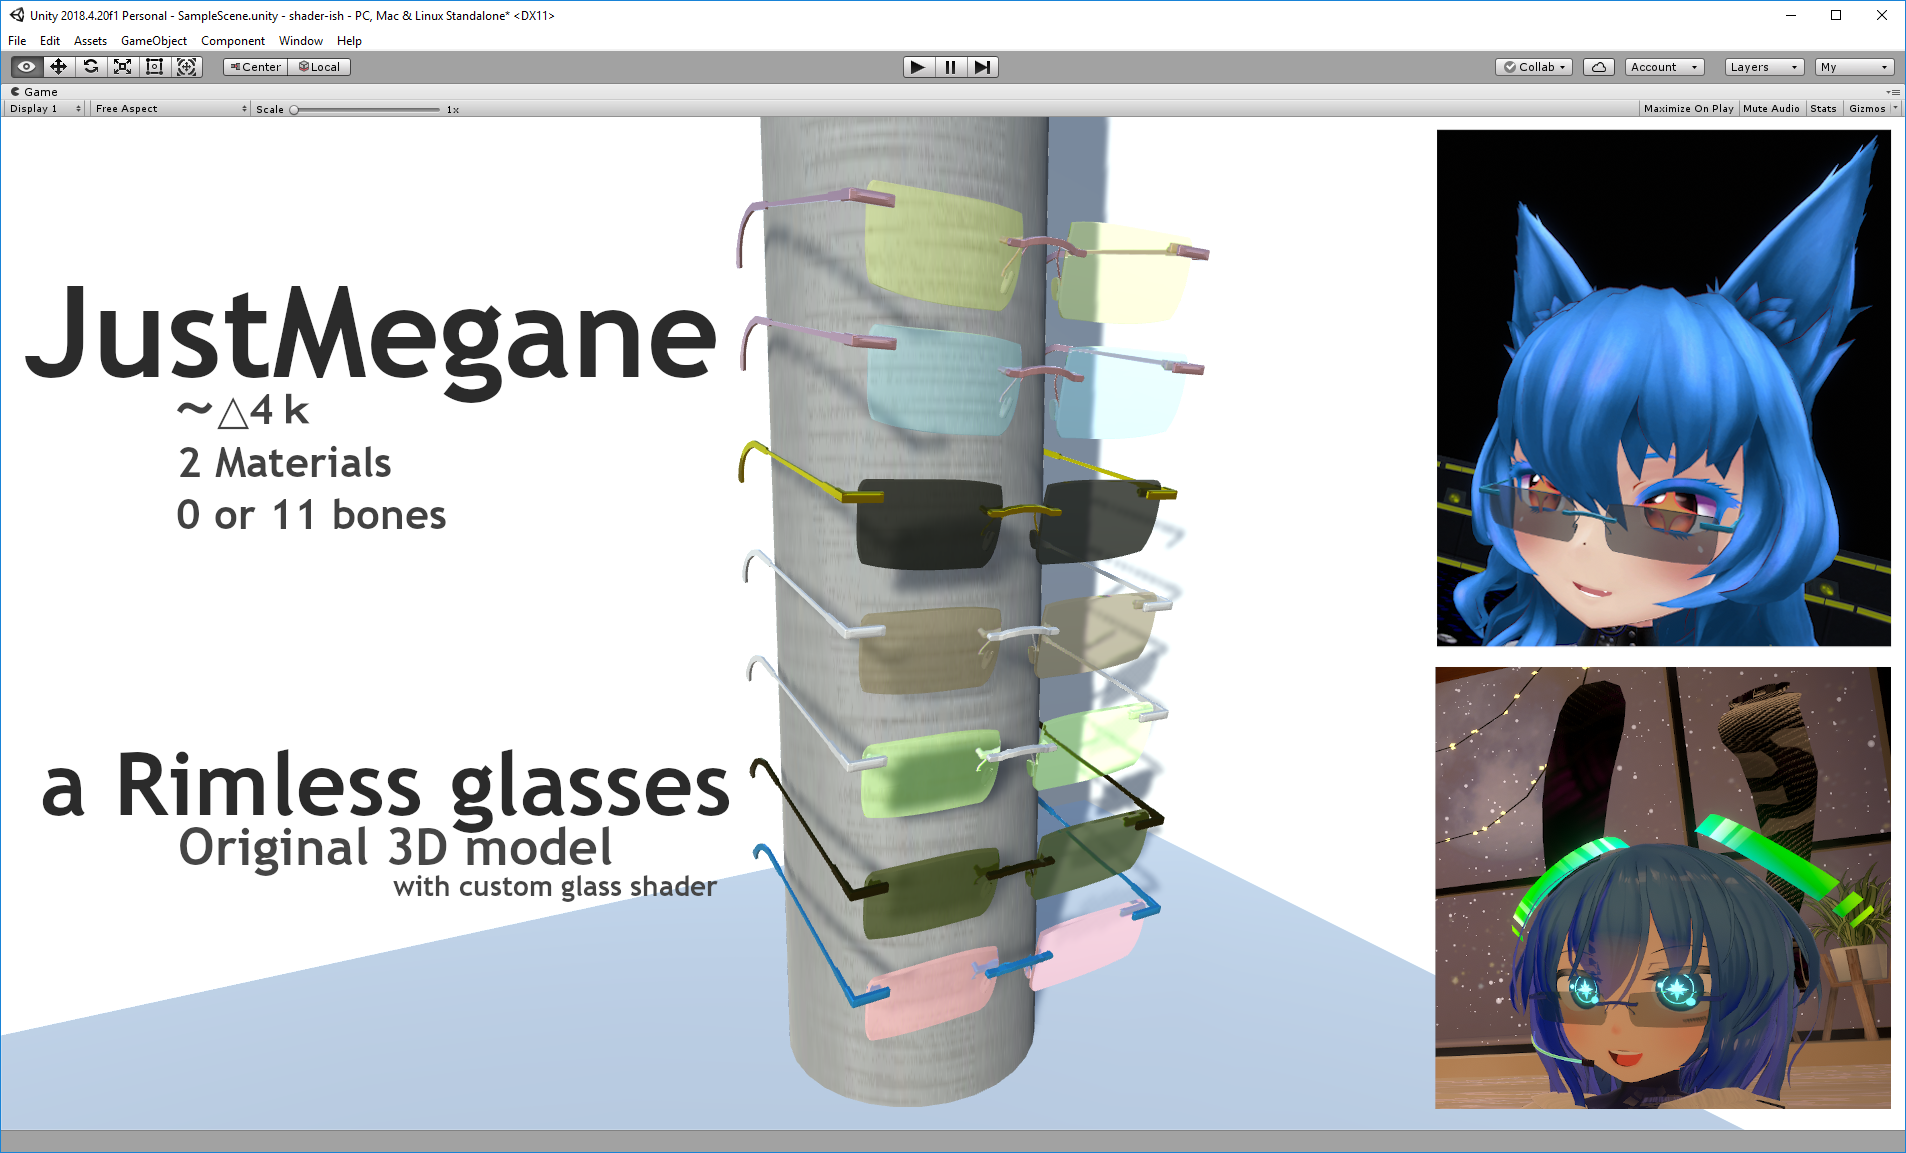Select the Rect transform tool
Image resolution: width=1906 pixels, height=1153 pixels.
pyautogui.click(x=155, y=67)
